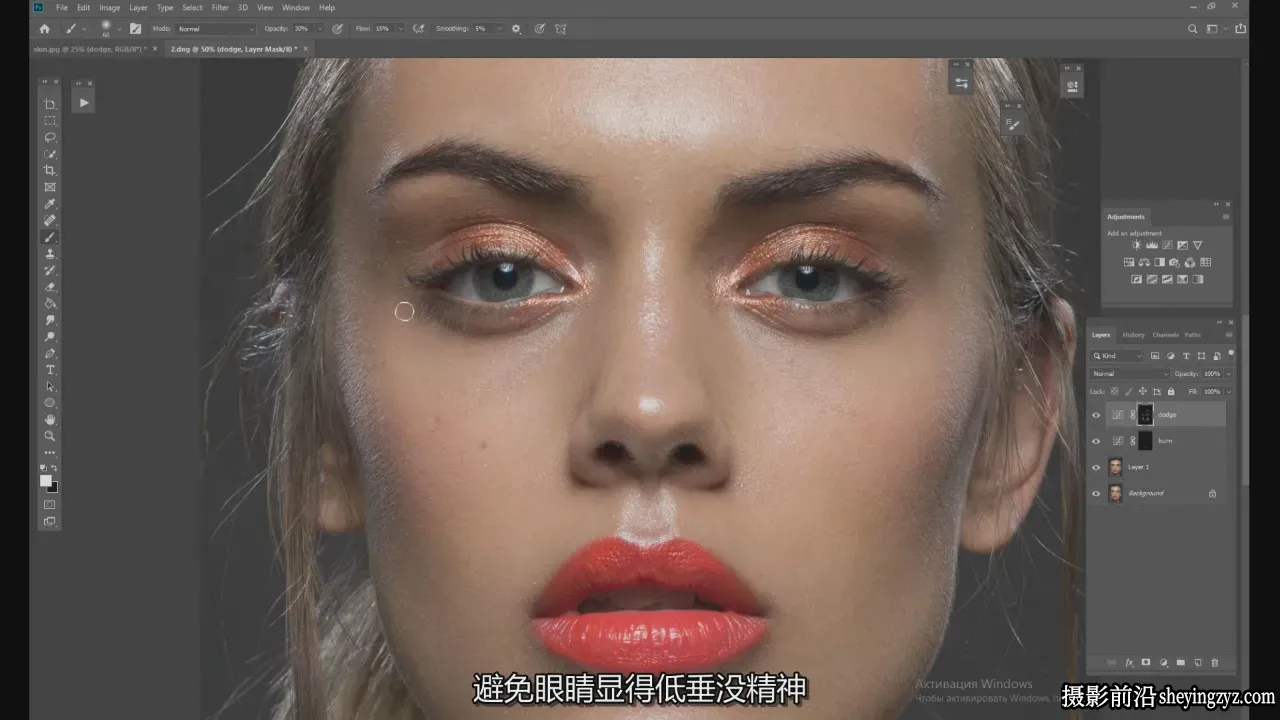Open the Smoothing 5% dropdown arrow

coord(501,29)
